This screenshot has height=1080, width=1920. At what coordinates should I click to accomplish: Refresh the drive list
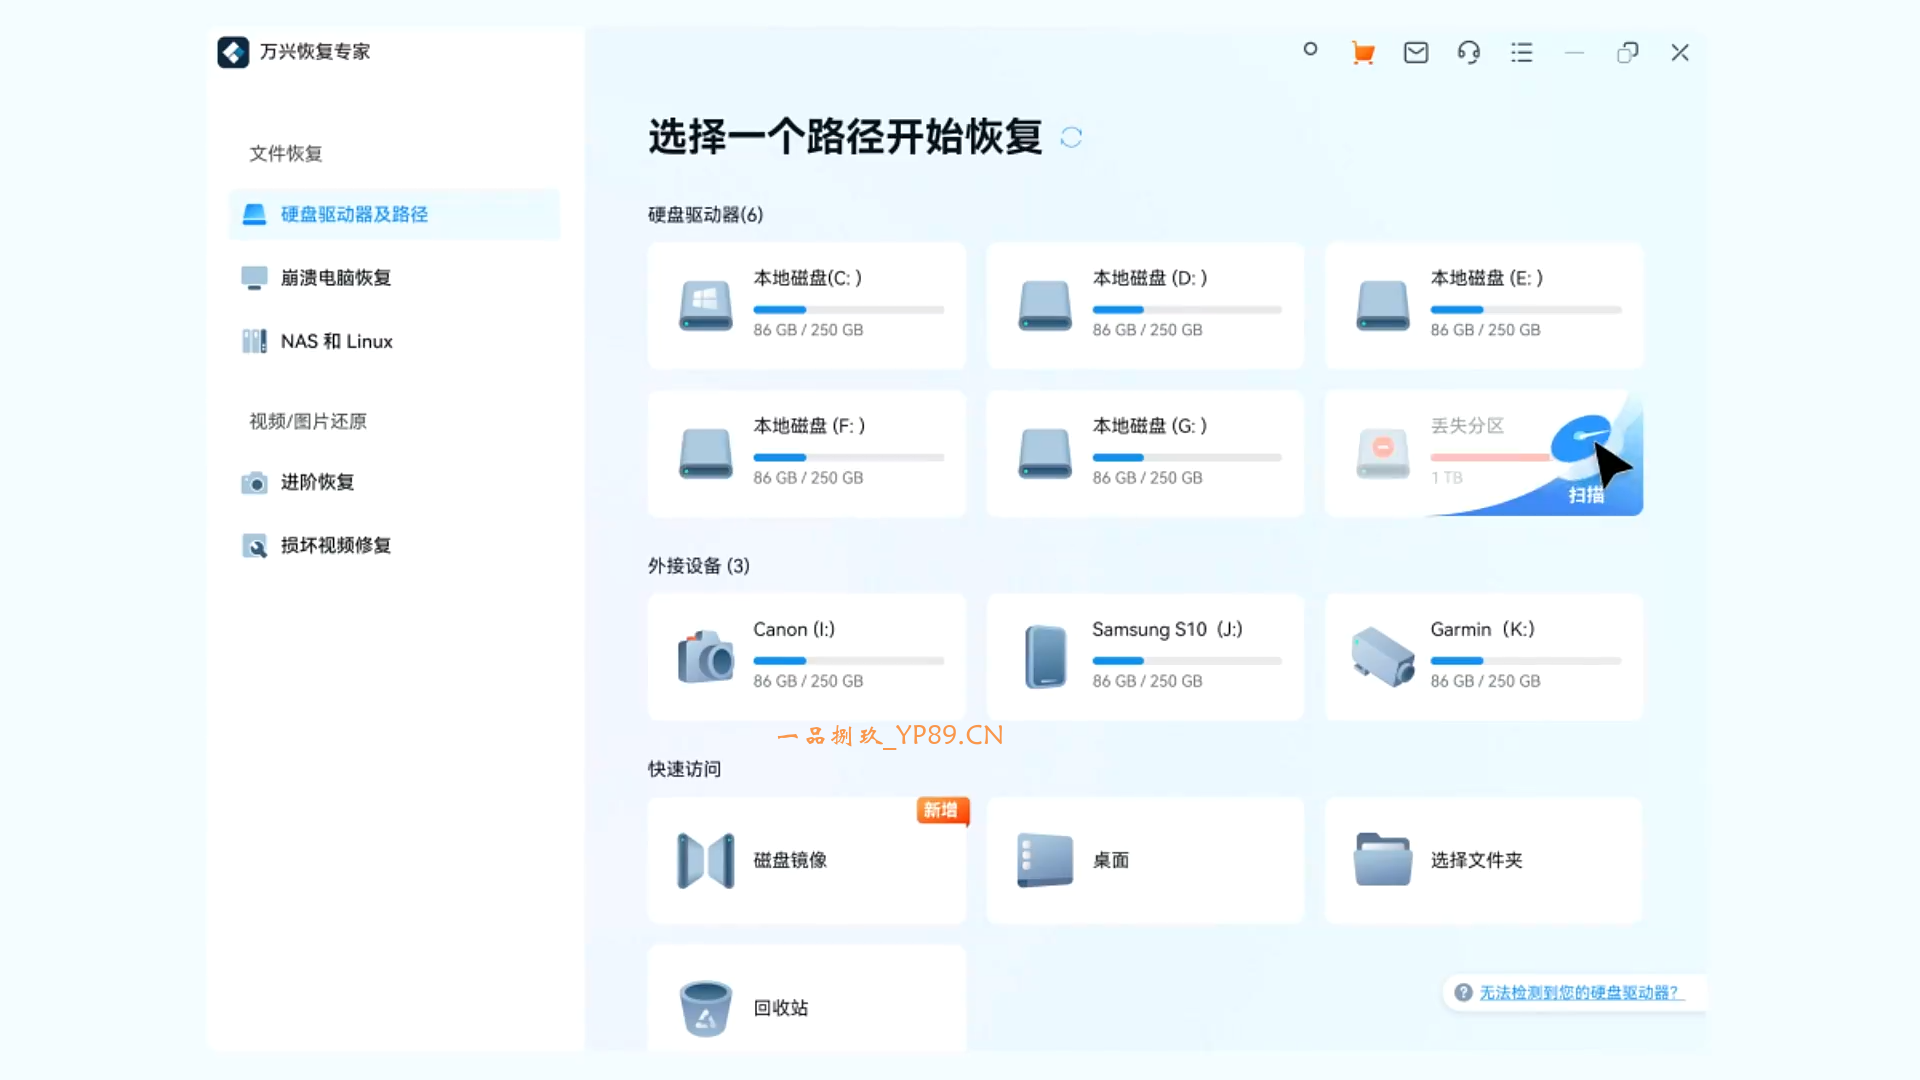point(1071,137)
